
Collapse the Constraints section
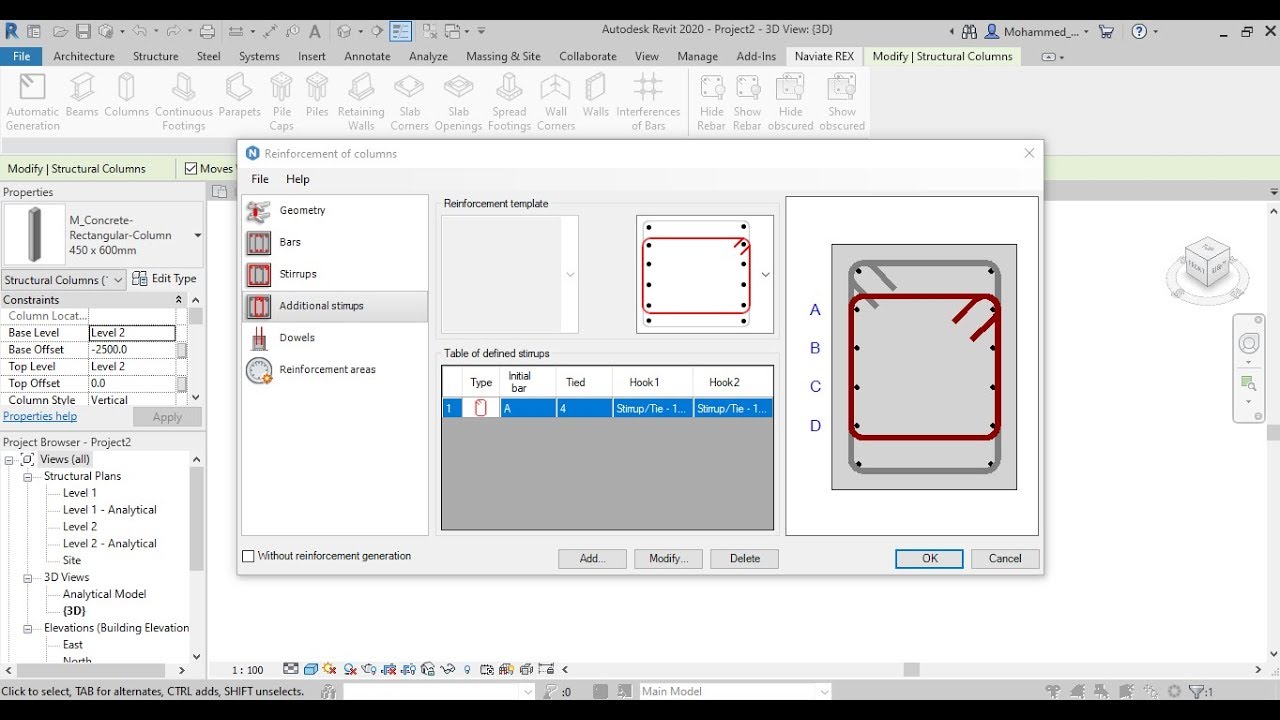click(x=179, y=300)
